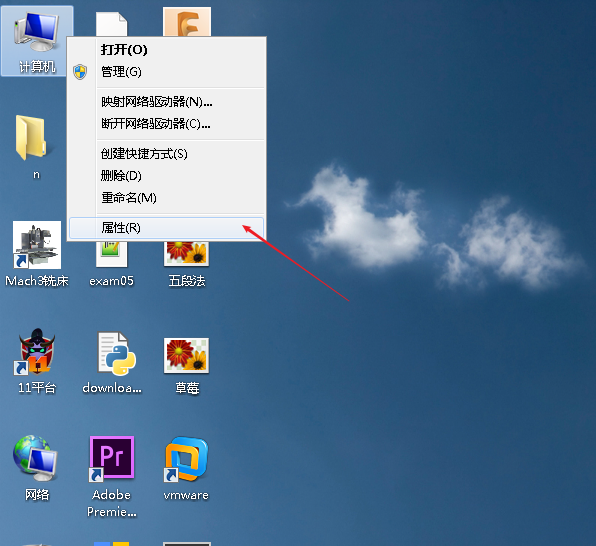The width and height of the screenshot is (596, 546).
Task: Select the orange F application icon
Action: tap(187, 22)
